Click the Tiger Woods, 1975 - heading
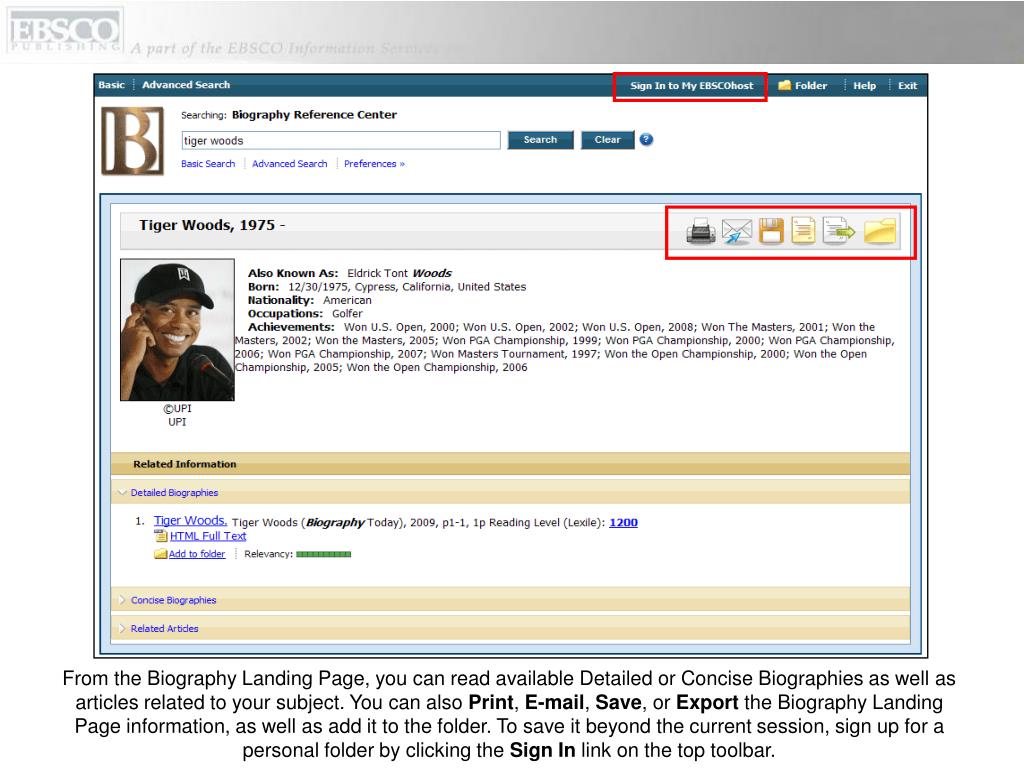The image size is (1024, 768). coord(212,225)
